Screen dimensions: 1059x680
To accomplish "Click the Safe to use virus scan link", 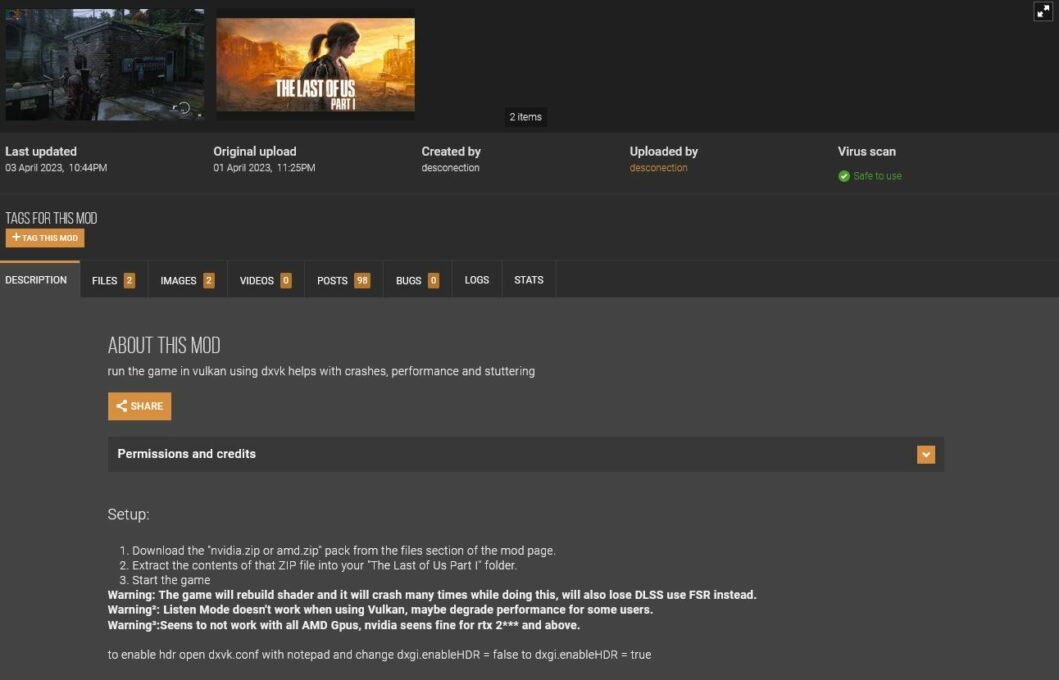I will point(877,176).
